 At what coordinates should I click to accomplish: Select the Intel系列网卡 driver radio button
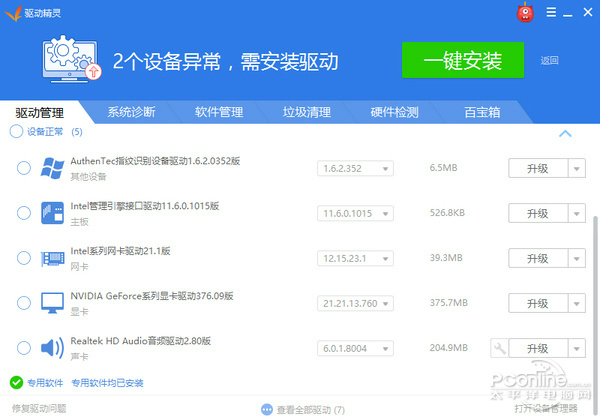pos(24,258)
